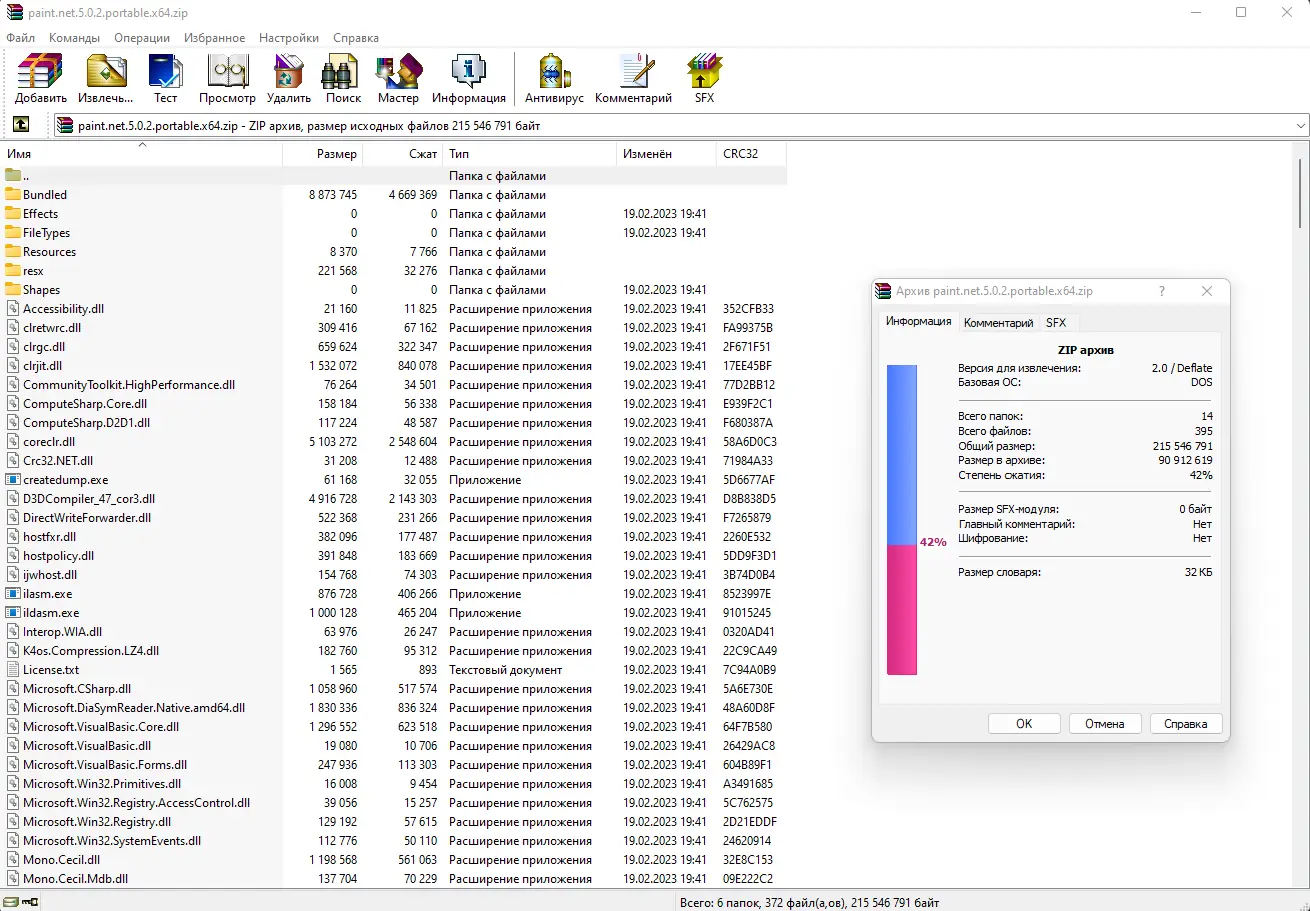The height and width of the screenshot is (911, 1310).
Task: Run the Тест (Test) toolbar tool
Action: (x=166, y=72)
